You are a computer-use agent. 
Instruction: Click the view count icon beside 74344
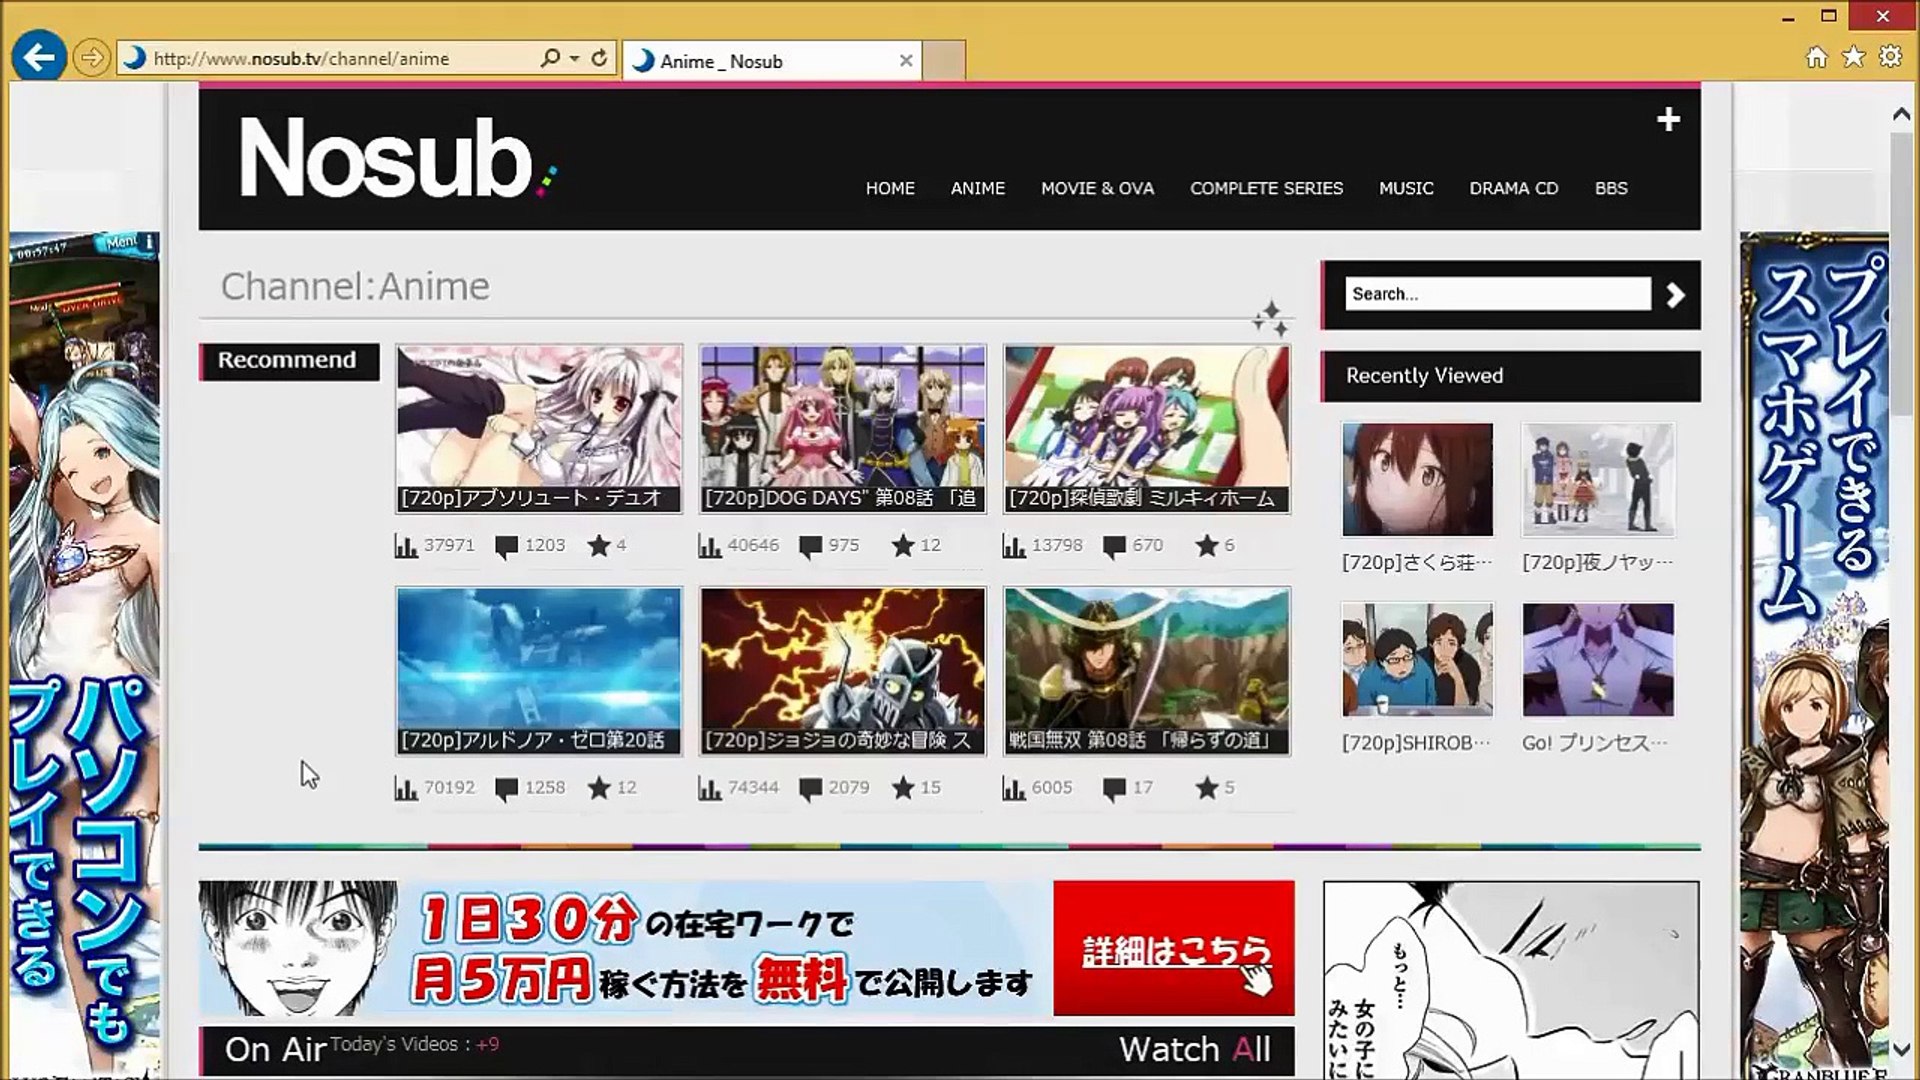710,788
